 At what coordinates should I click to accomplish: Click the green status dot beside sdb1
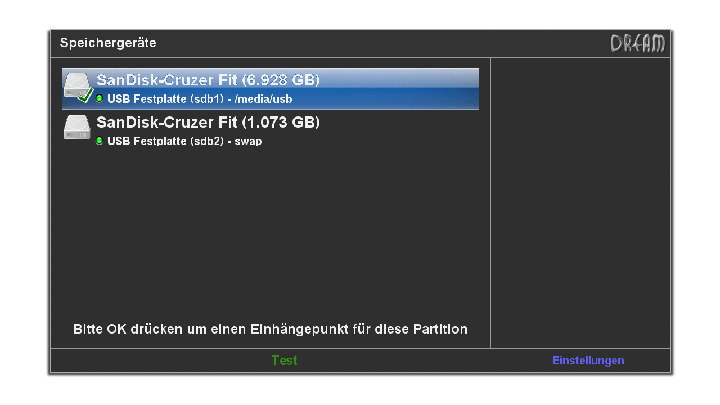point(99,98)
